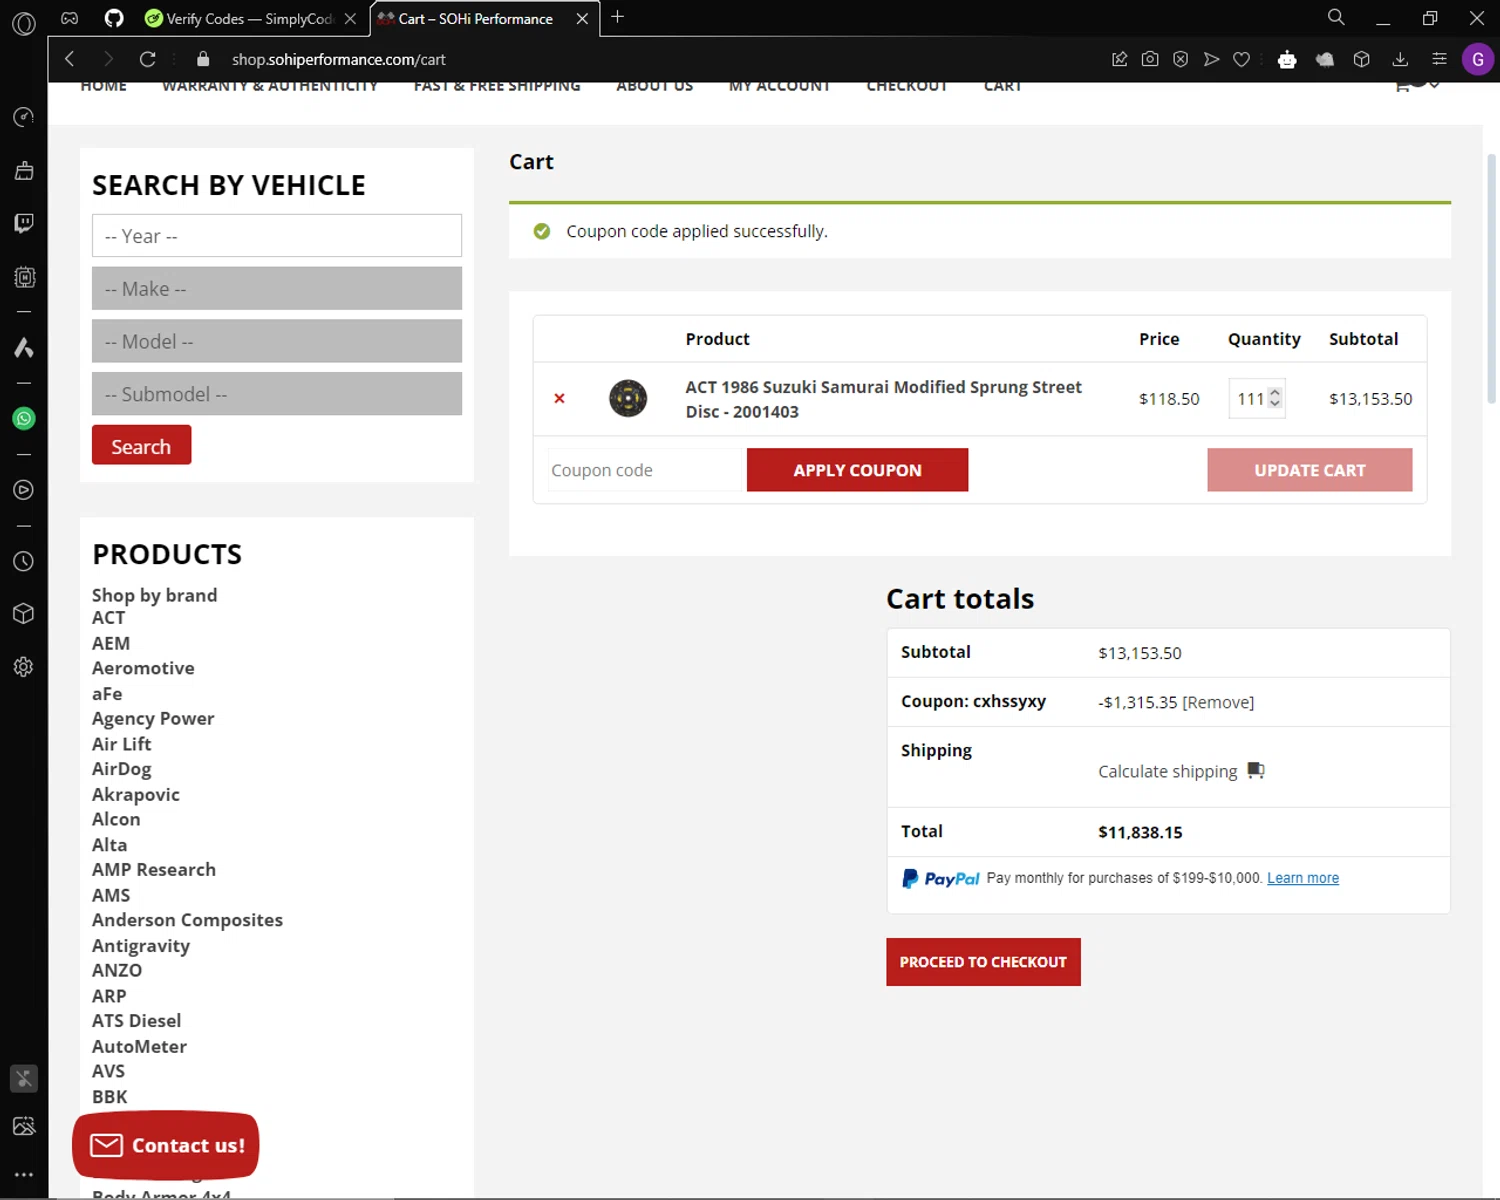Viewport: 1500px width, 1200px height.
Task: Open Twitch in the sidebar
Action: pos(24,223)
